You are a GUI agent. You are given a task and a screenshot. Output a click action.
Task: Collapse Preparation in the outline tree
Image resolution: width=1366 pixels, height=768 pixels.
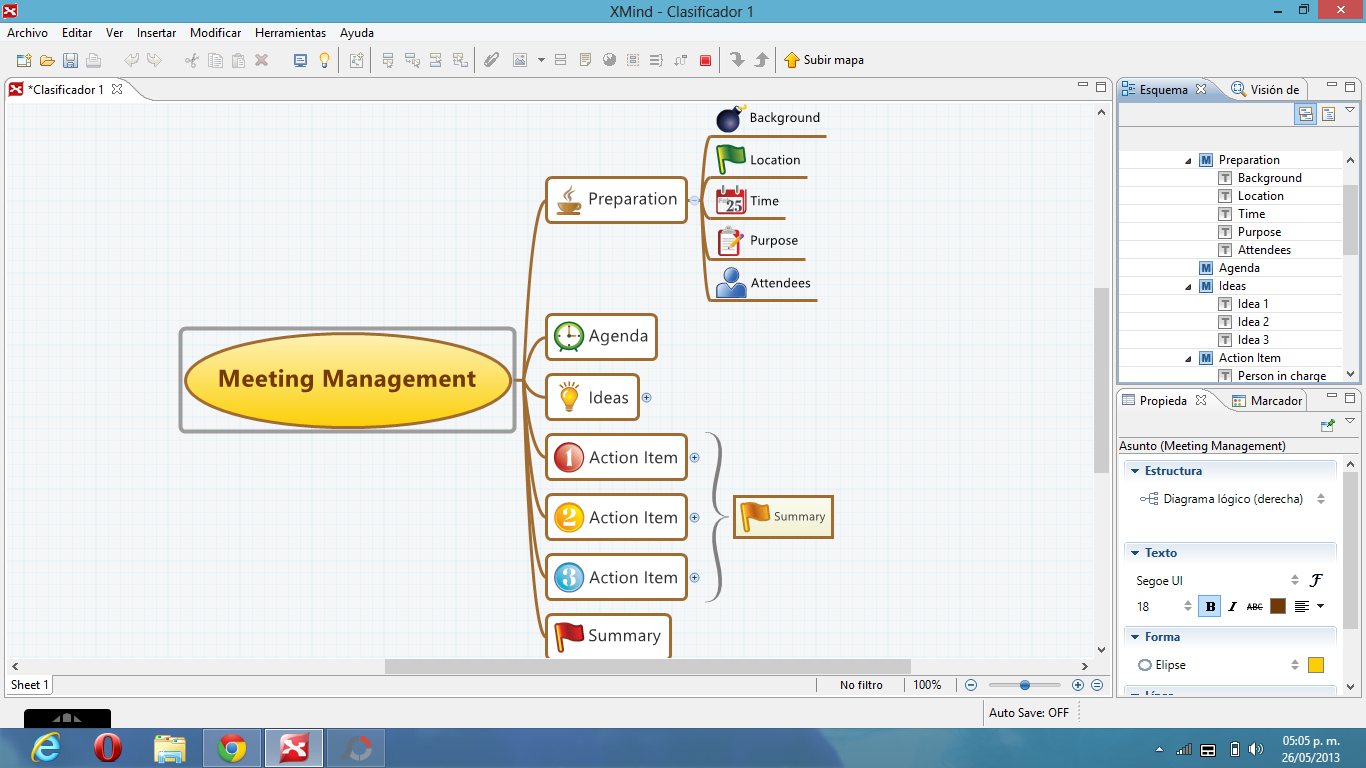1188,160
